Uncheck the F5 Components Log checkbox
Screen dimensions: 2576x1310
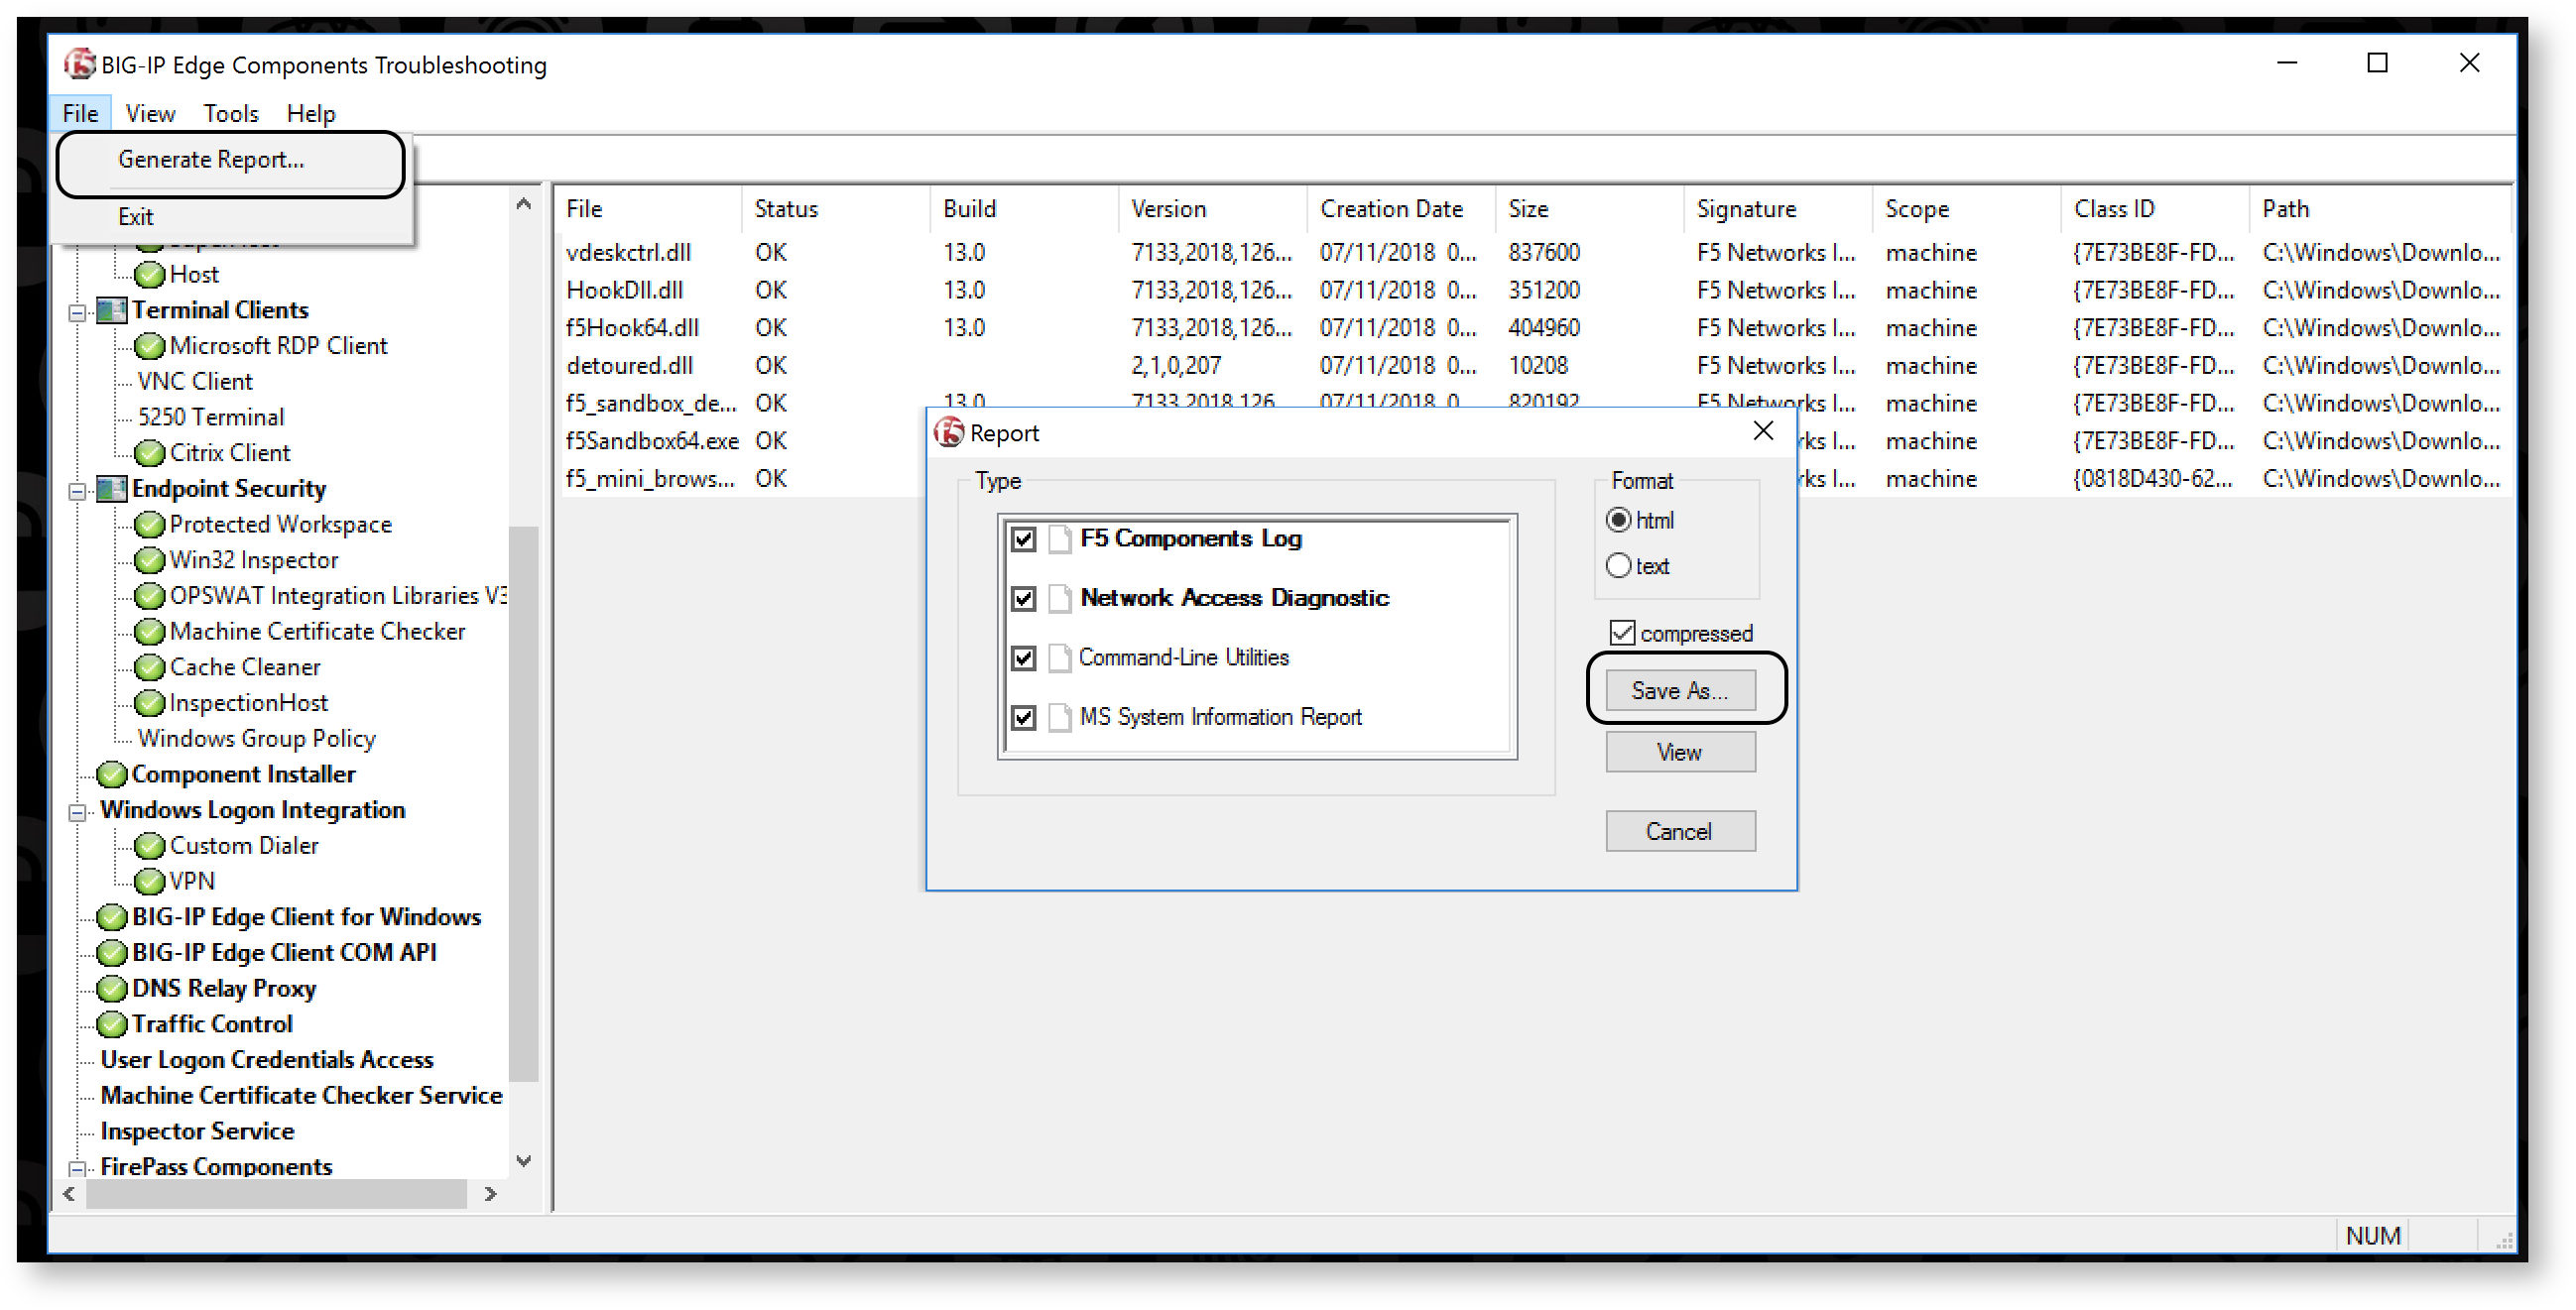tap(1023, 540)
